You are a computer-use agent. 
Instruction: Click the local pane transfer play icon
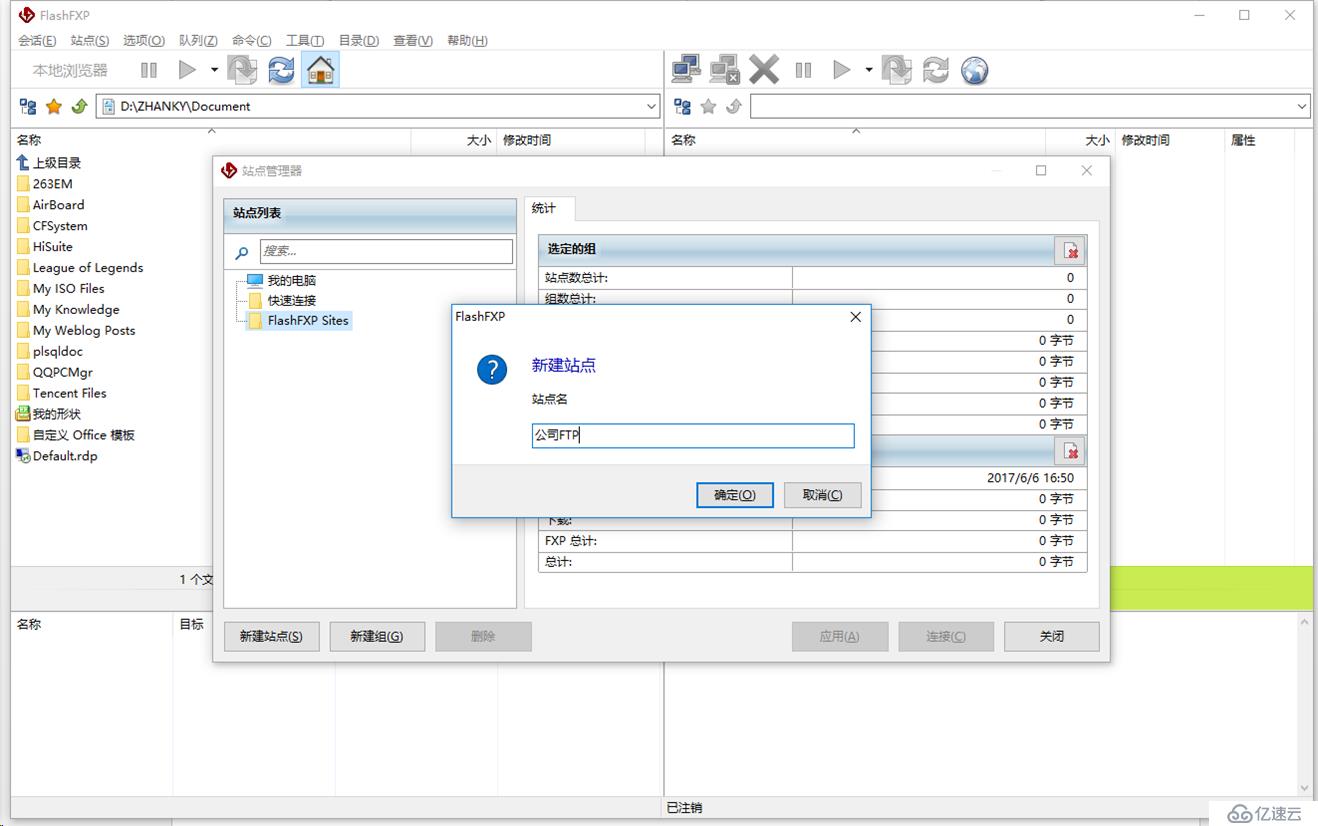point(187,70)
